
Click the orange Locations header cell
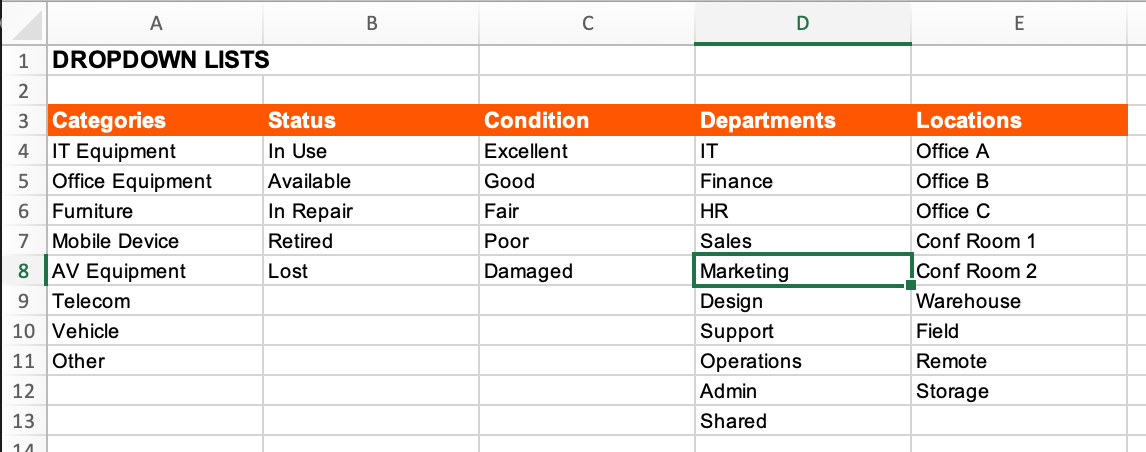click(1019, 121)
